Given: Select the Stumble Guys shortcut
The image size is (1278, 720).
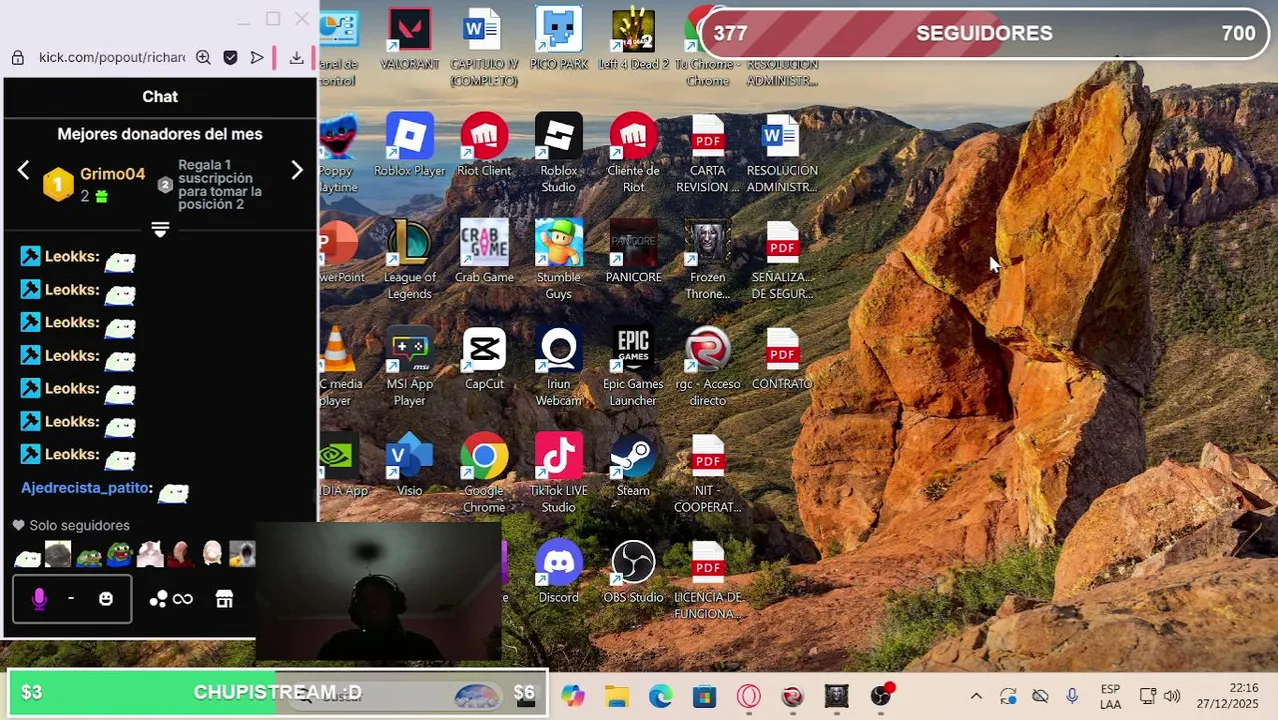Looking at the screenshot, I should (x=558, y=260).
